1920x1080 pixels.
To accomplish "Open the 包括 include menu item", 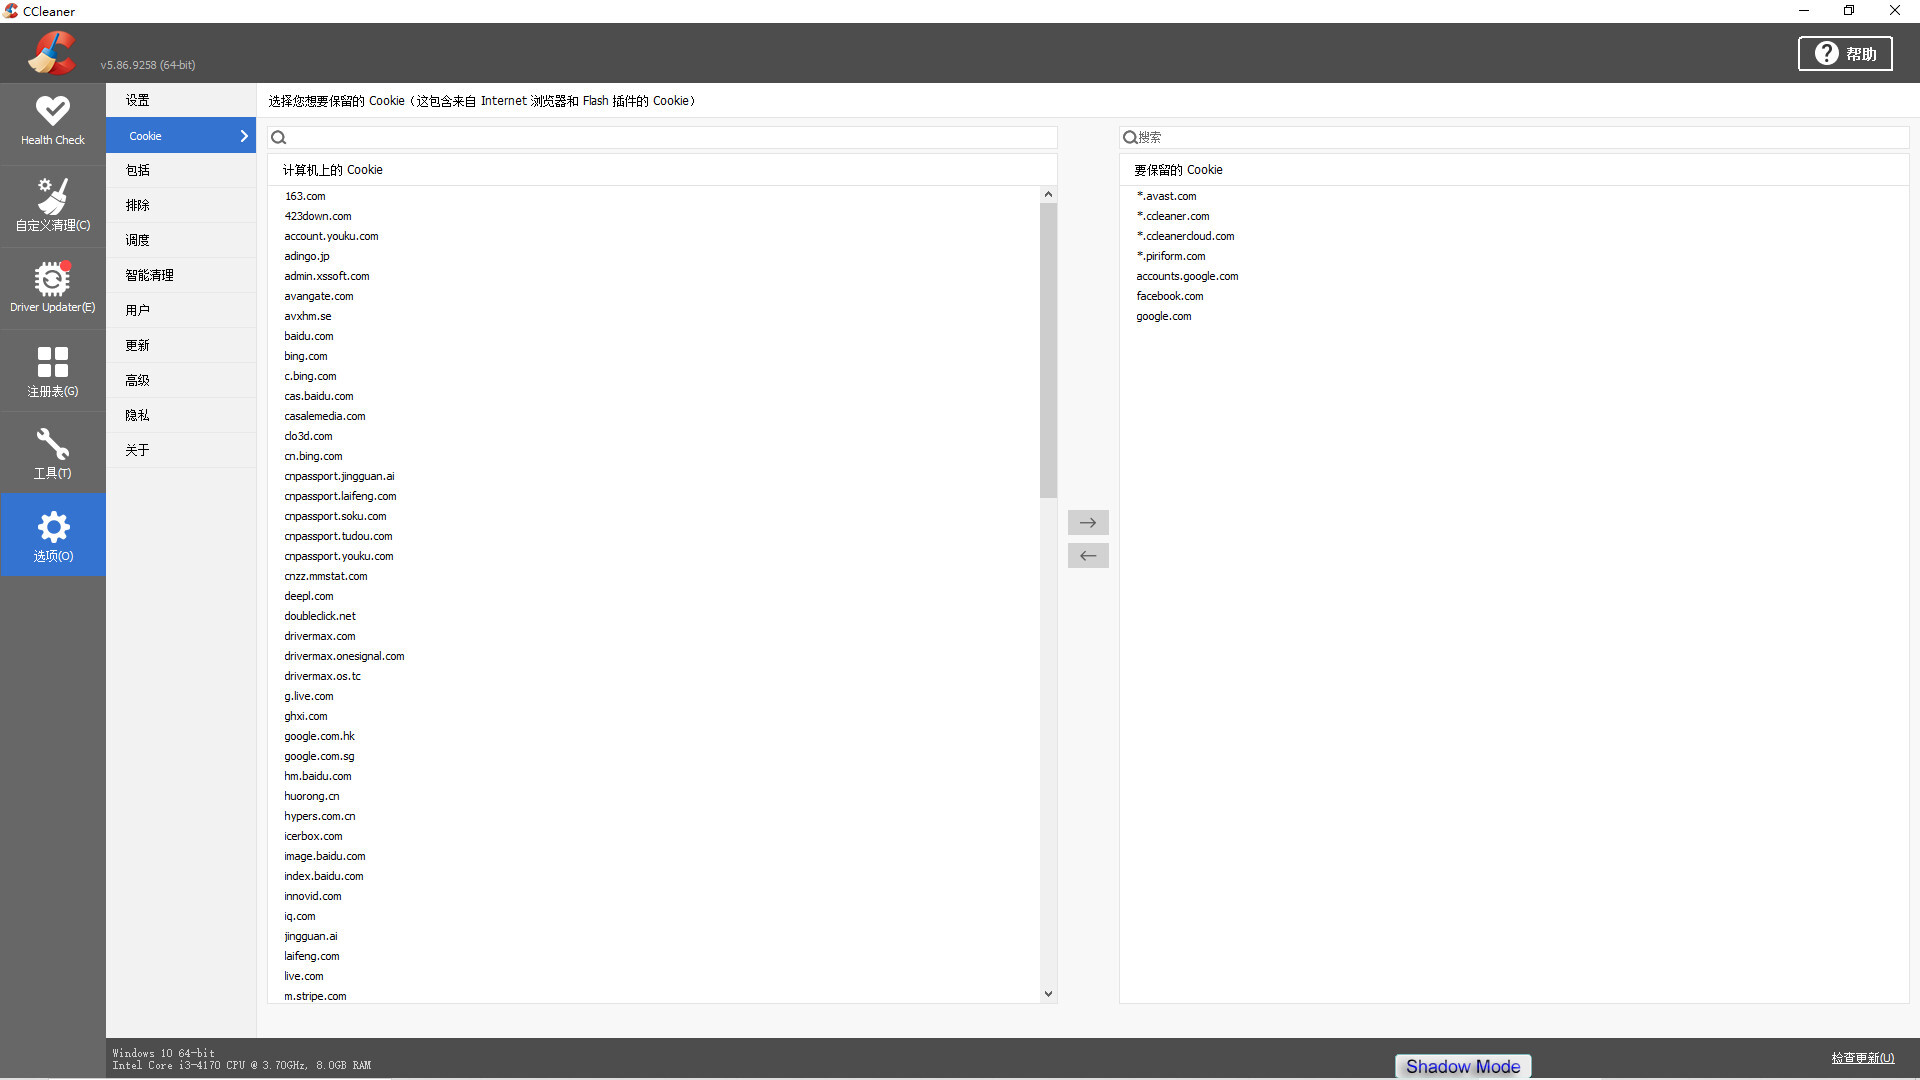I will tap(181, 170).
